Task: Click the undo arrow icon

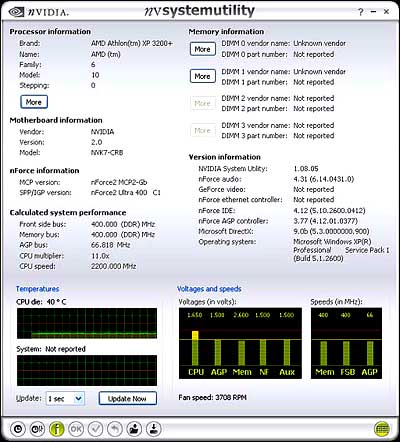Action: pyautogui.click(x=115, y=429)
